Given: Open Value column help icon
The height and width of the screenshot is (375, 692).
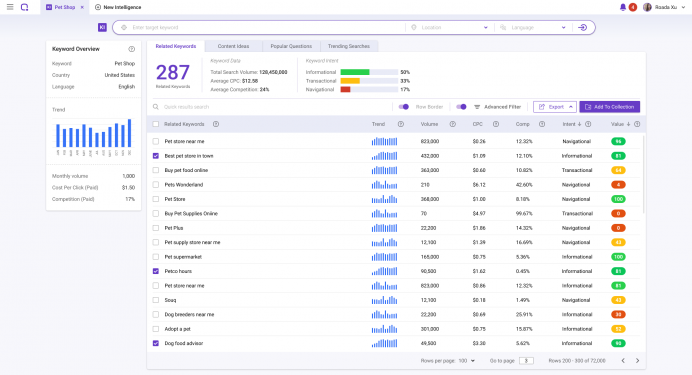Looking at the screenshot, I should (637, 124).
